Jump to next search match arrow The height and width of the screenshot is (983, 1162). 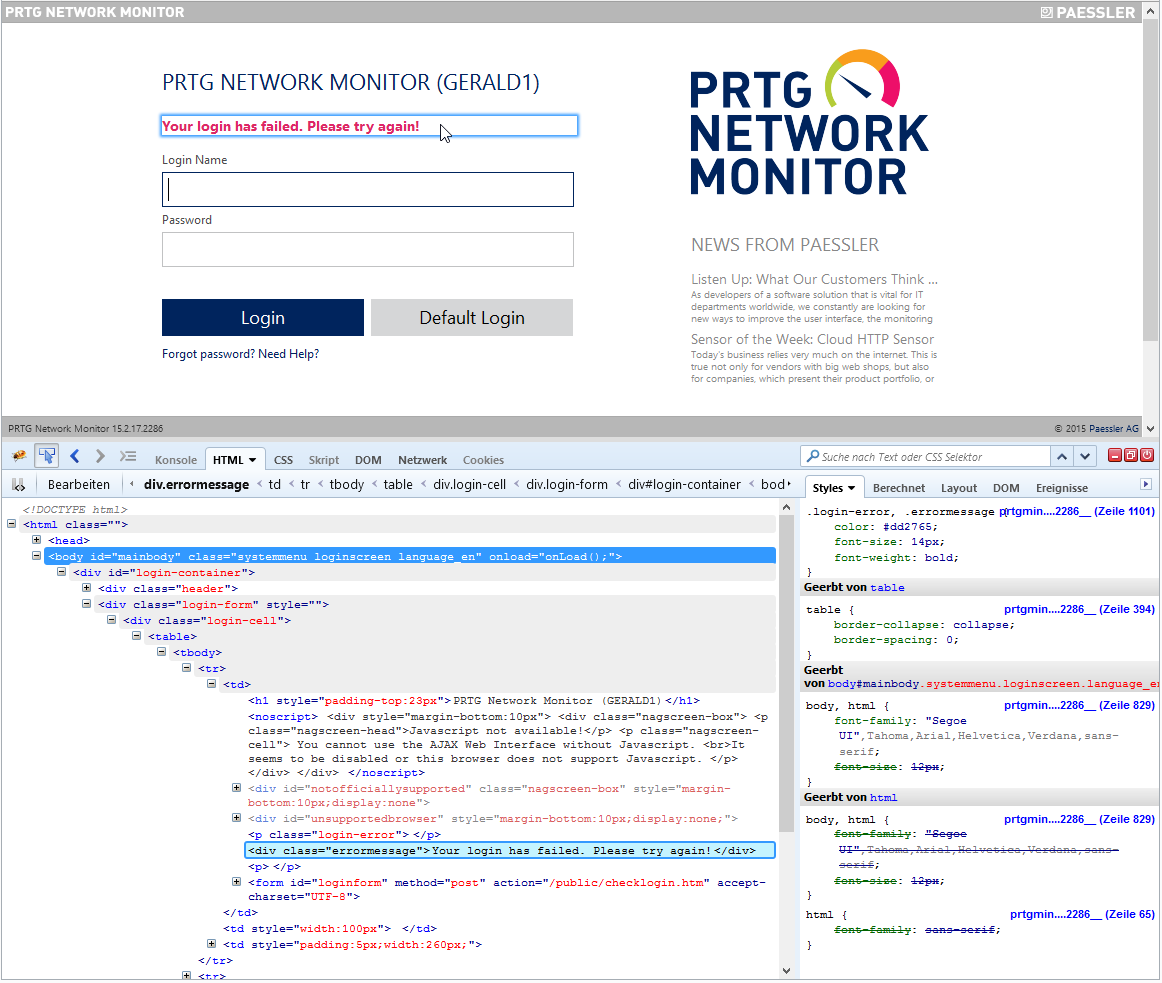(1085, 457)
